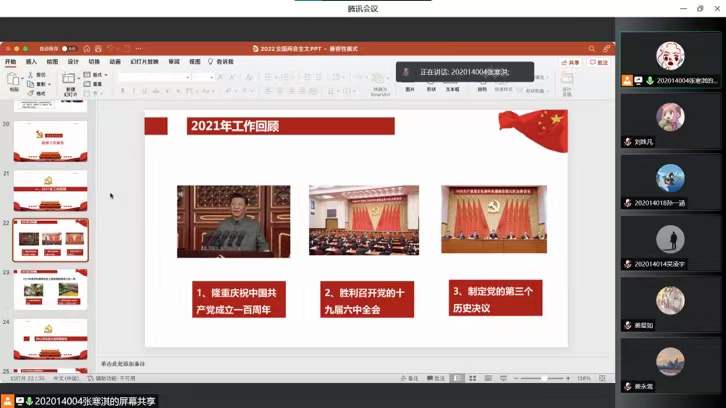Switch to Slide Sorter grid view icon

[x=473, y=378]
